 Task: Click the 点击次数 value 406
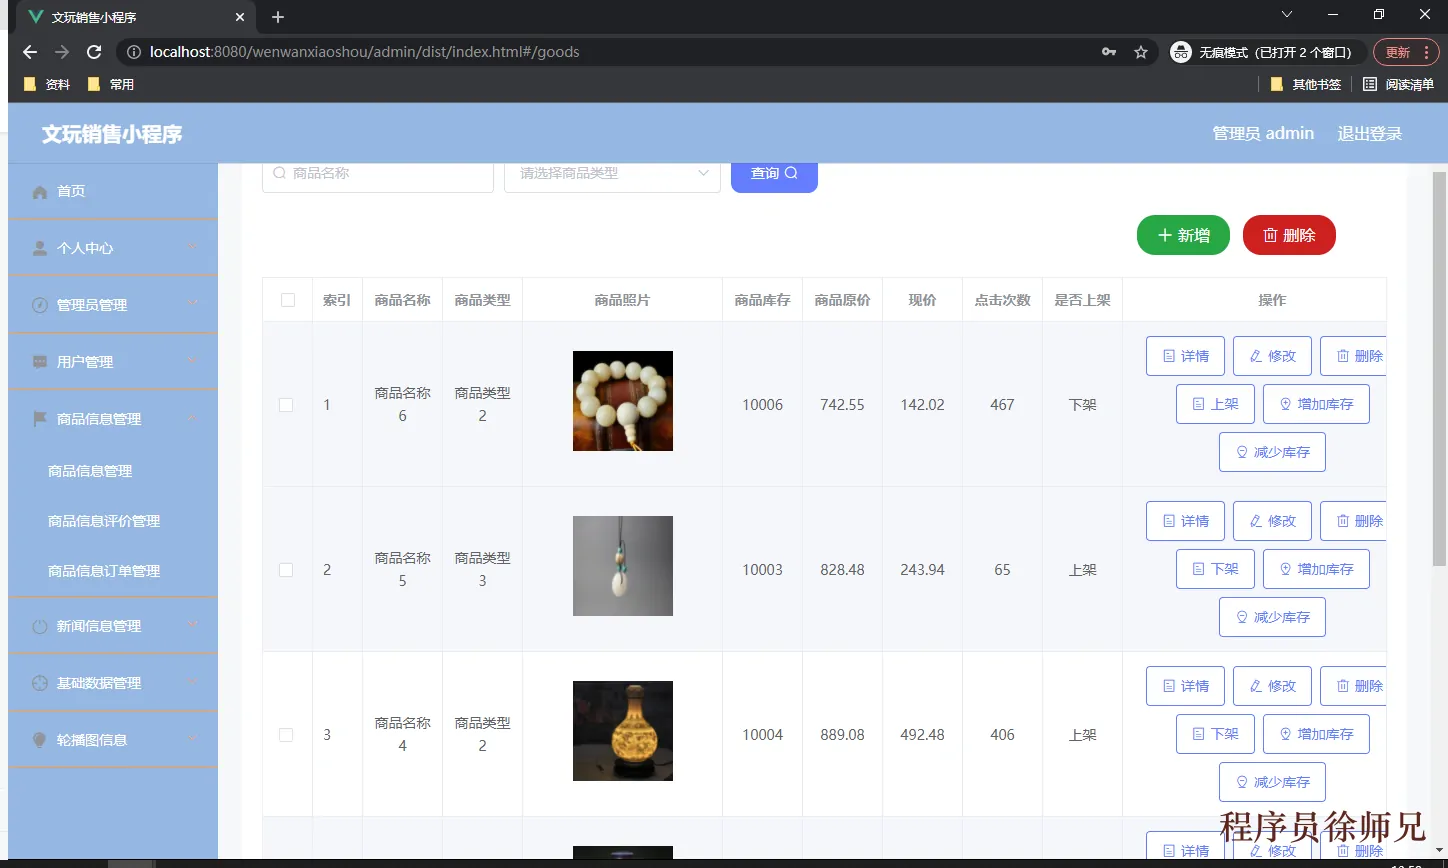(x=1003, y=735)
